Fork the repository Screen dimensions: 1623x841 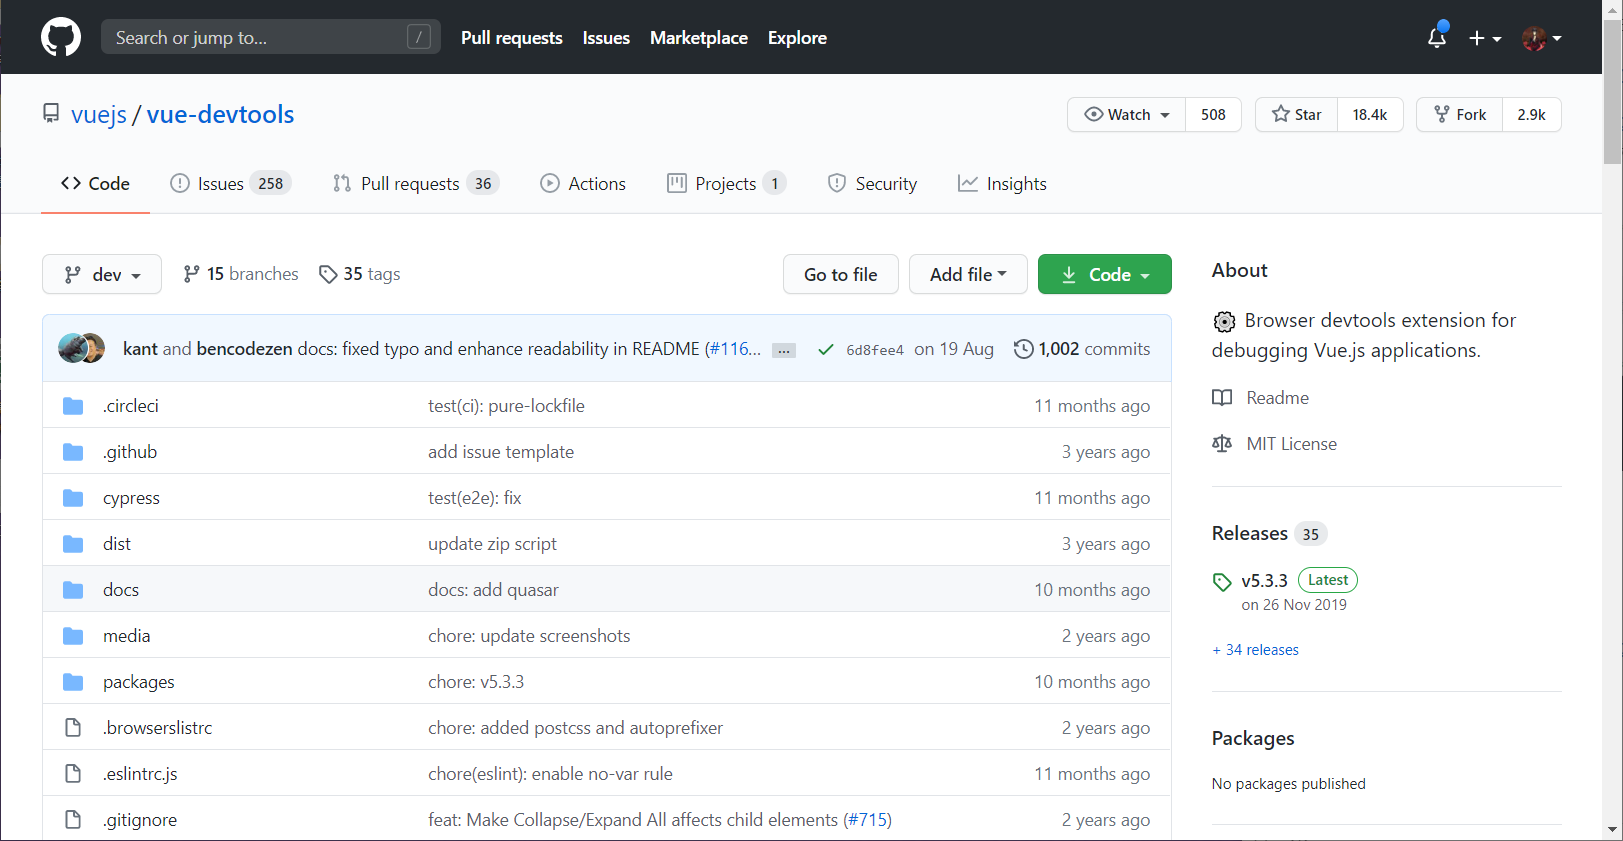[1459, 114]
